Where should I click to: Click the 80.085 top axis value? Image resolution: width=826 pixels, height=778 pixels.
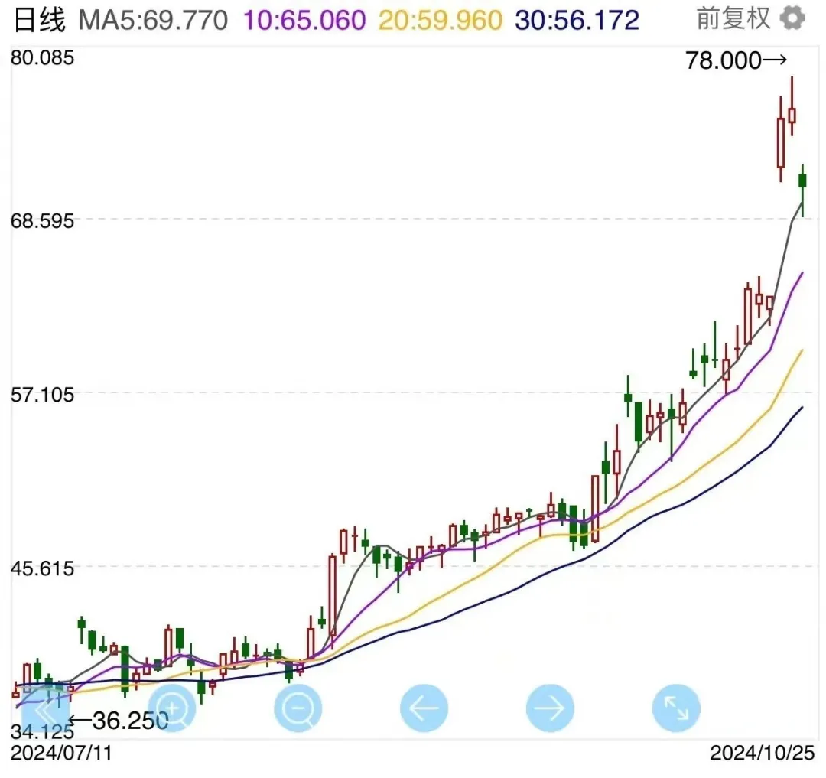point(42,57)
